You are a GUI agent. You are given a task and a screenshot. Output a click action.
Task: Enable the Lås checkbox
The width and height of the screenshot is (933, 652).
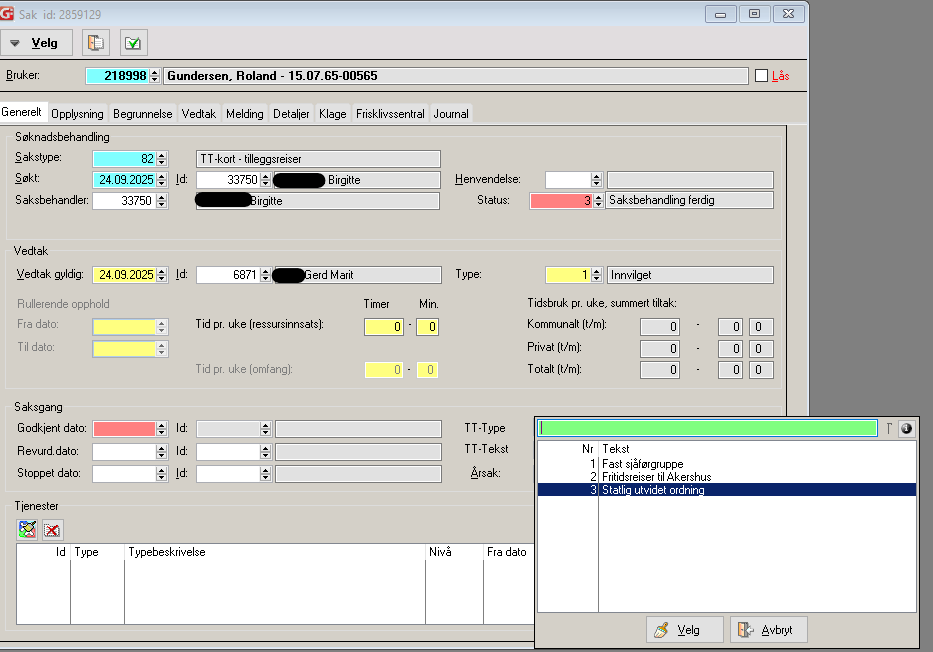coord(761,76)
